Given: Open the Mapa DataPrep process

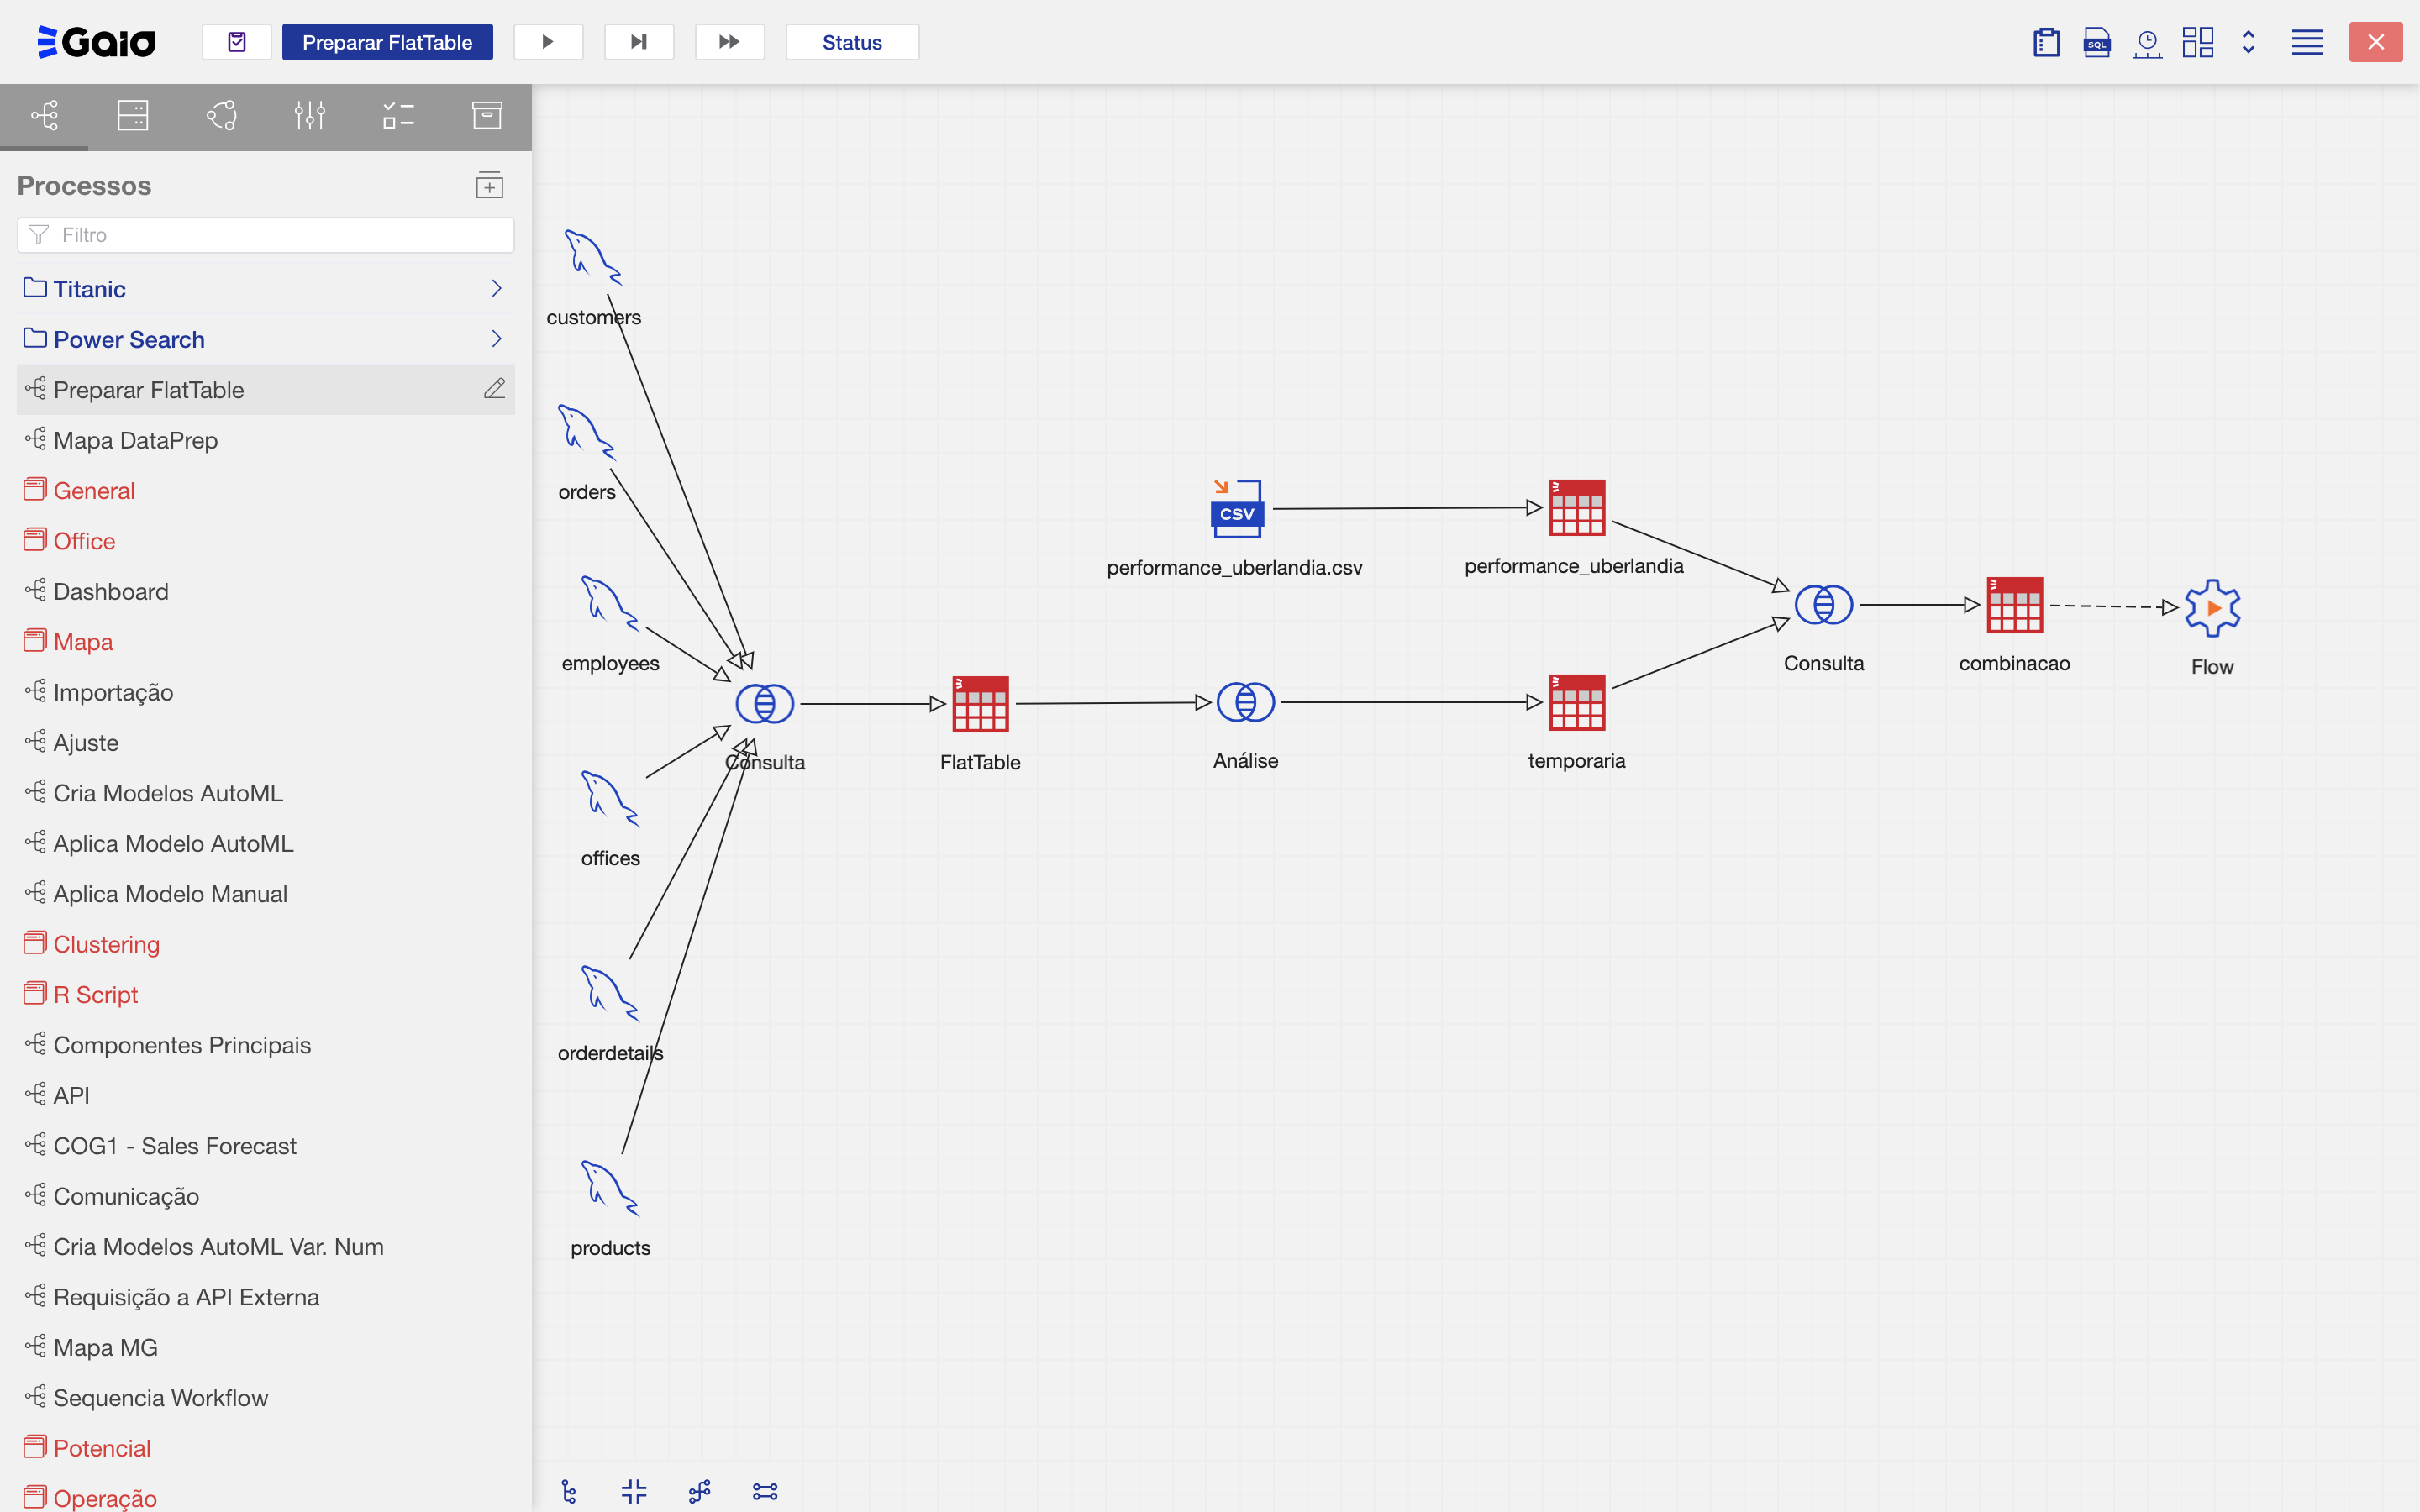Looking at the screenshot, I should 136,440.
